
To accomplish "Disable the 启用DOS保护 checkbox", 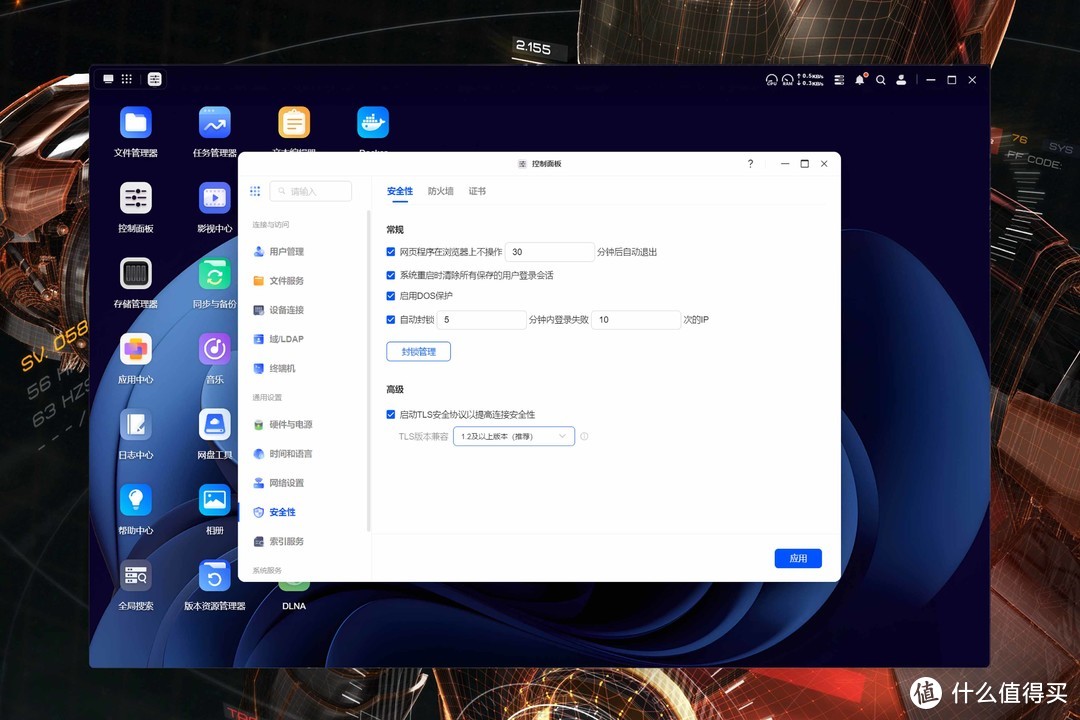I will [391, 296].
